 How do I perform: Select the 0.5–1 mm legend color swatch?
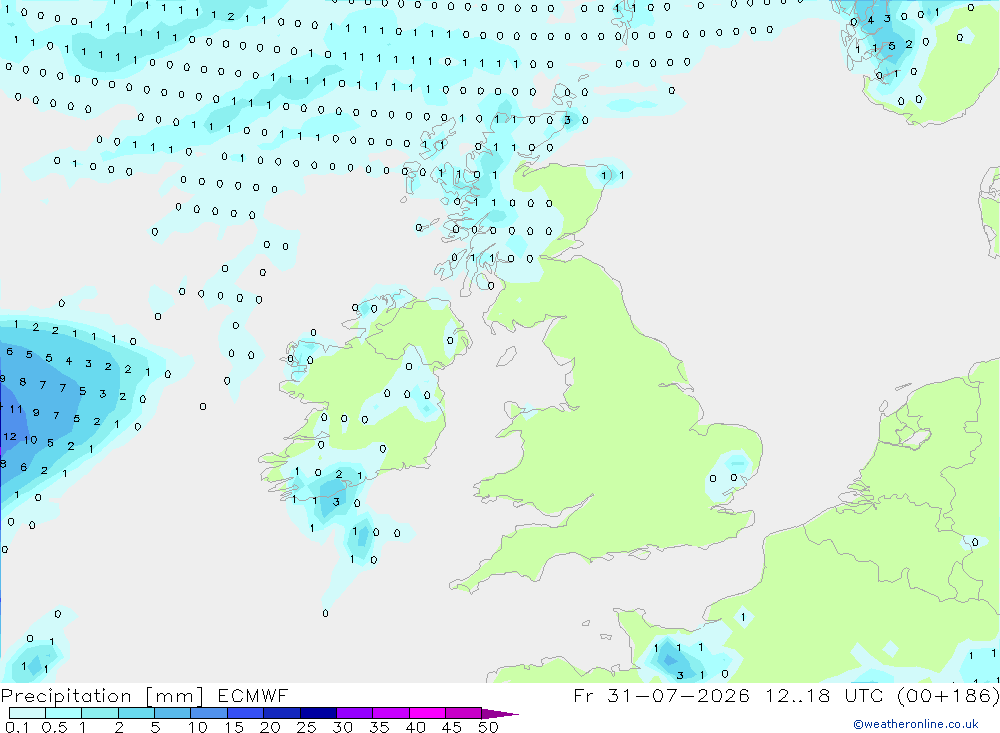63,713
